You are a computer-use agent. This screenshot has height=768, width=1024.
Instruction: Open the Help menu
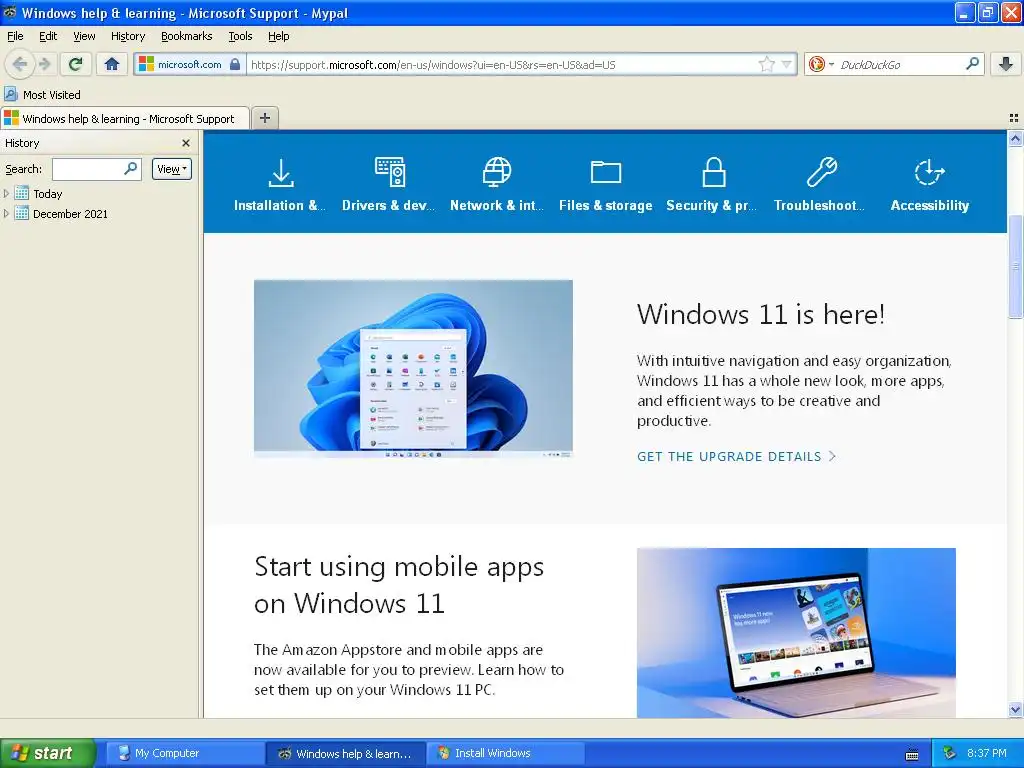278,36
